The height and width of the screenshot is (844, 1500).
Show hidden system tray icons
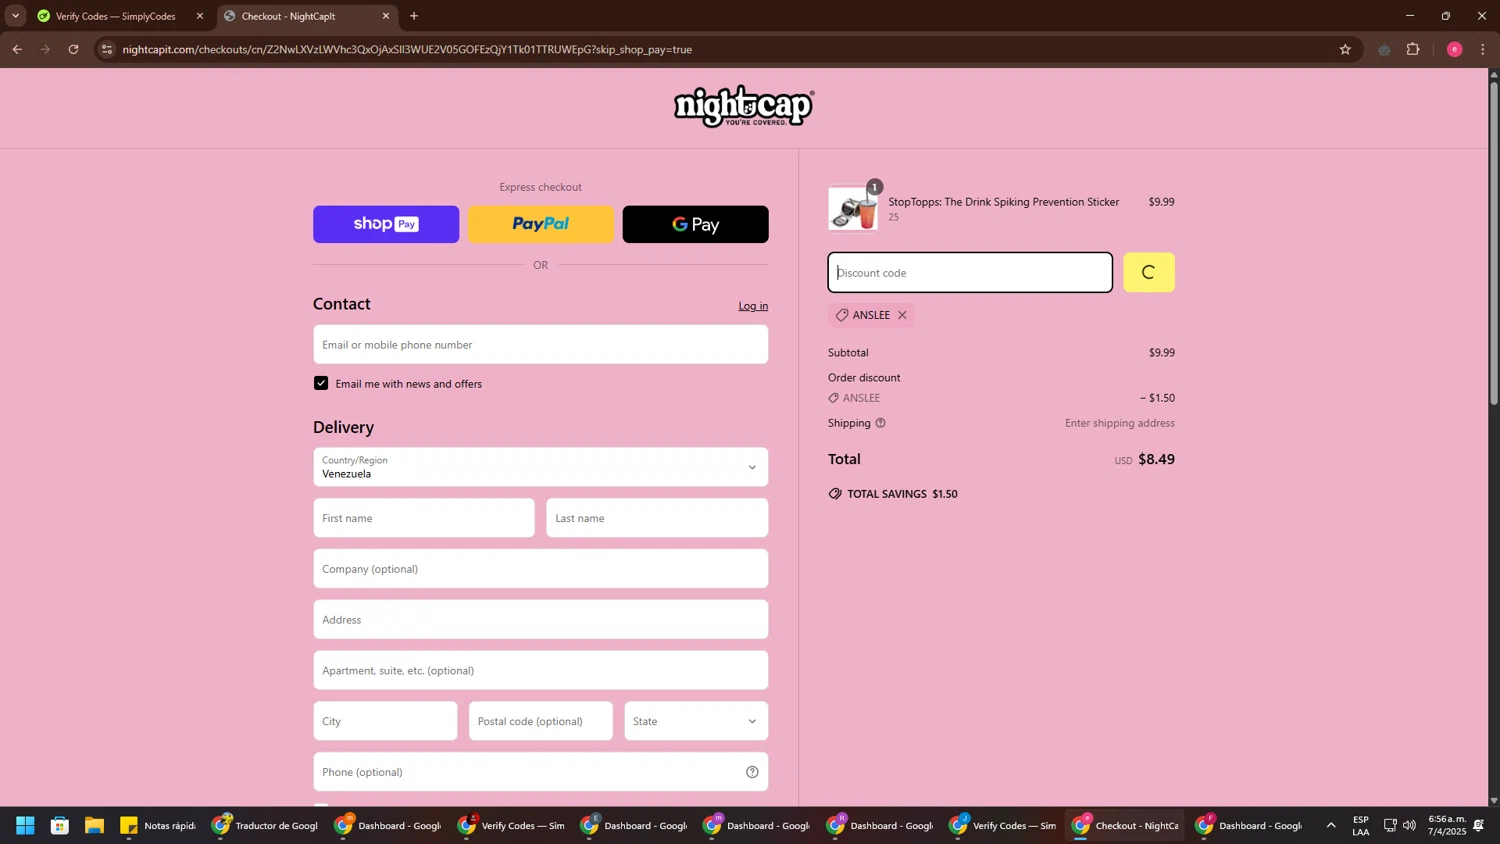(x=1330, y=826)
